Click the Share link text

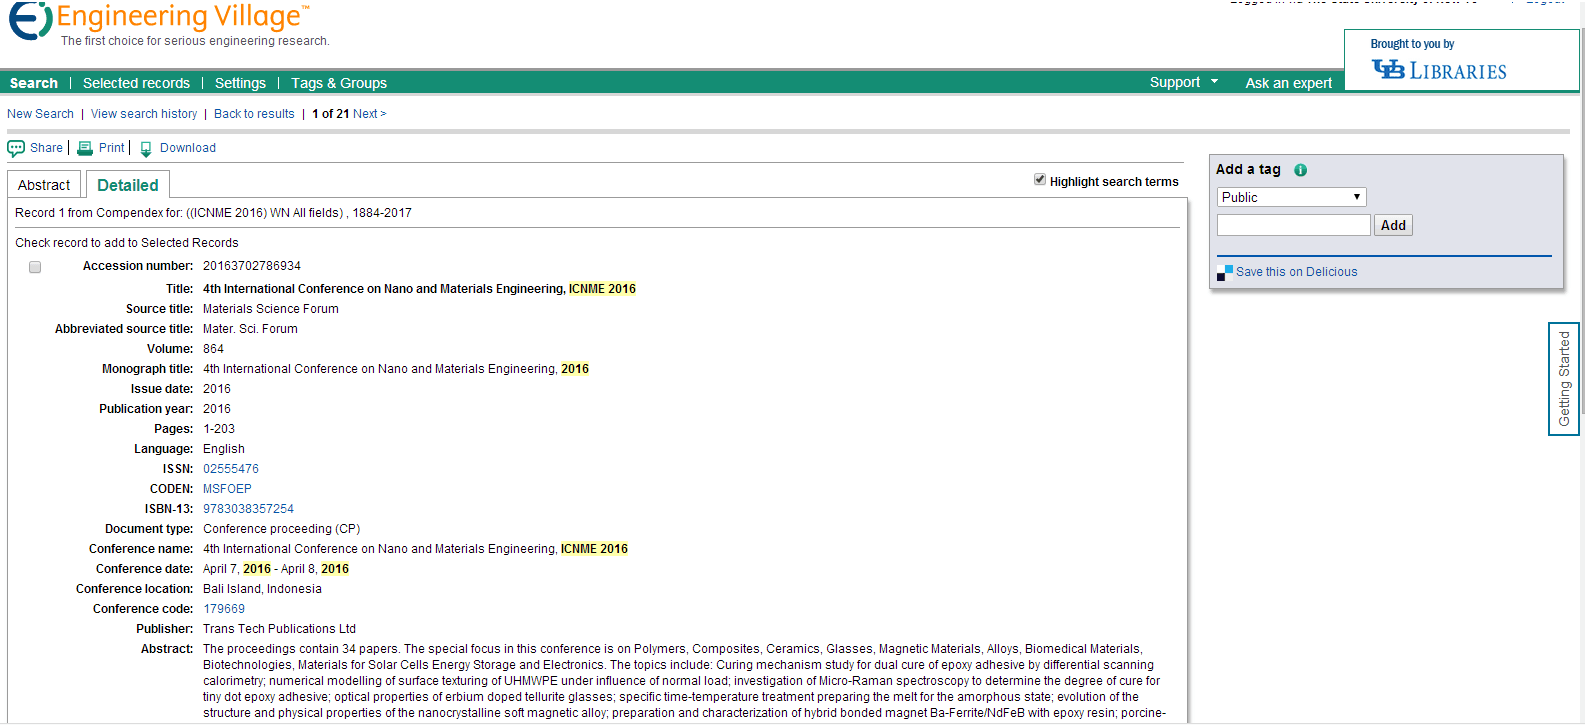coord(46,148)
